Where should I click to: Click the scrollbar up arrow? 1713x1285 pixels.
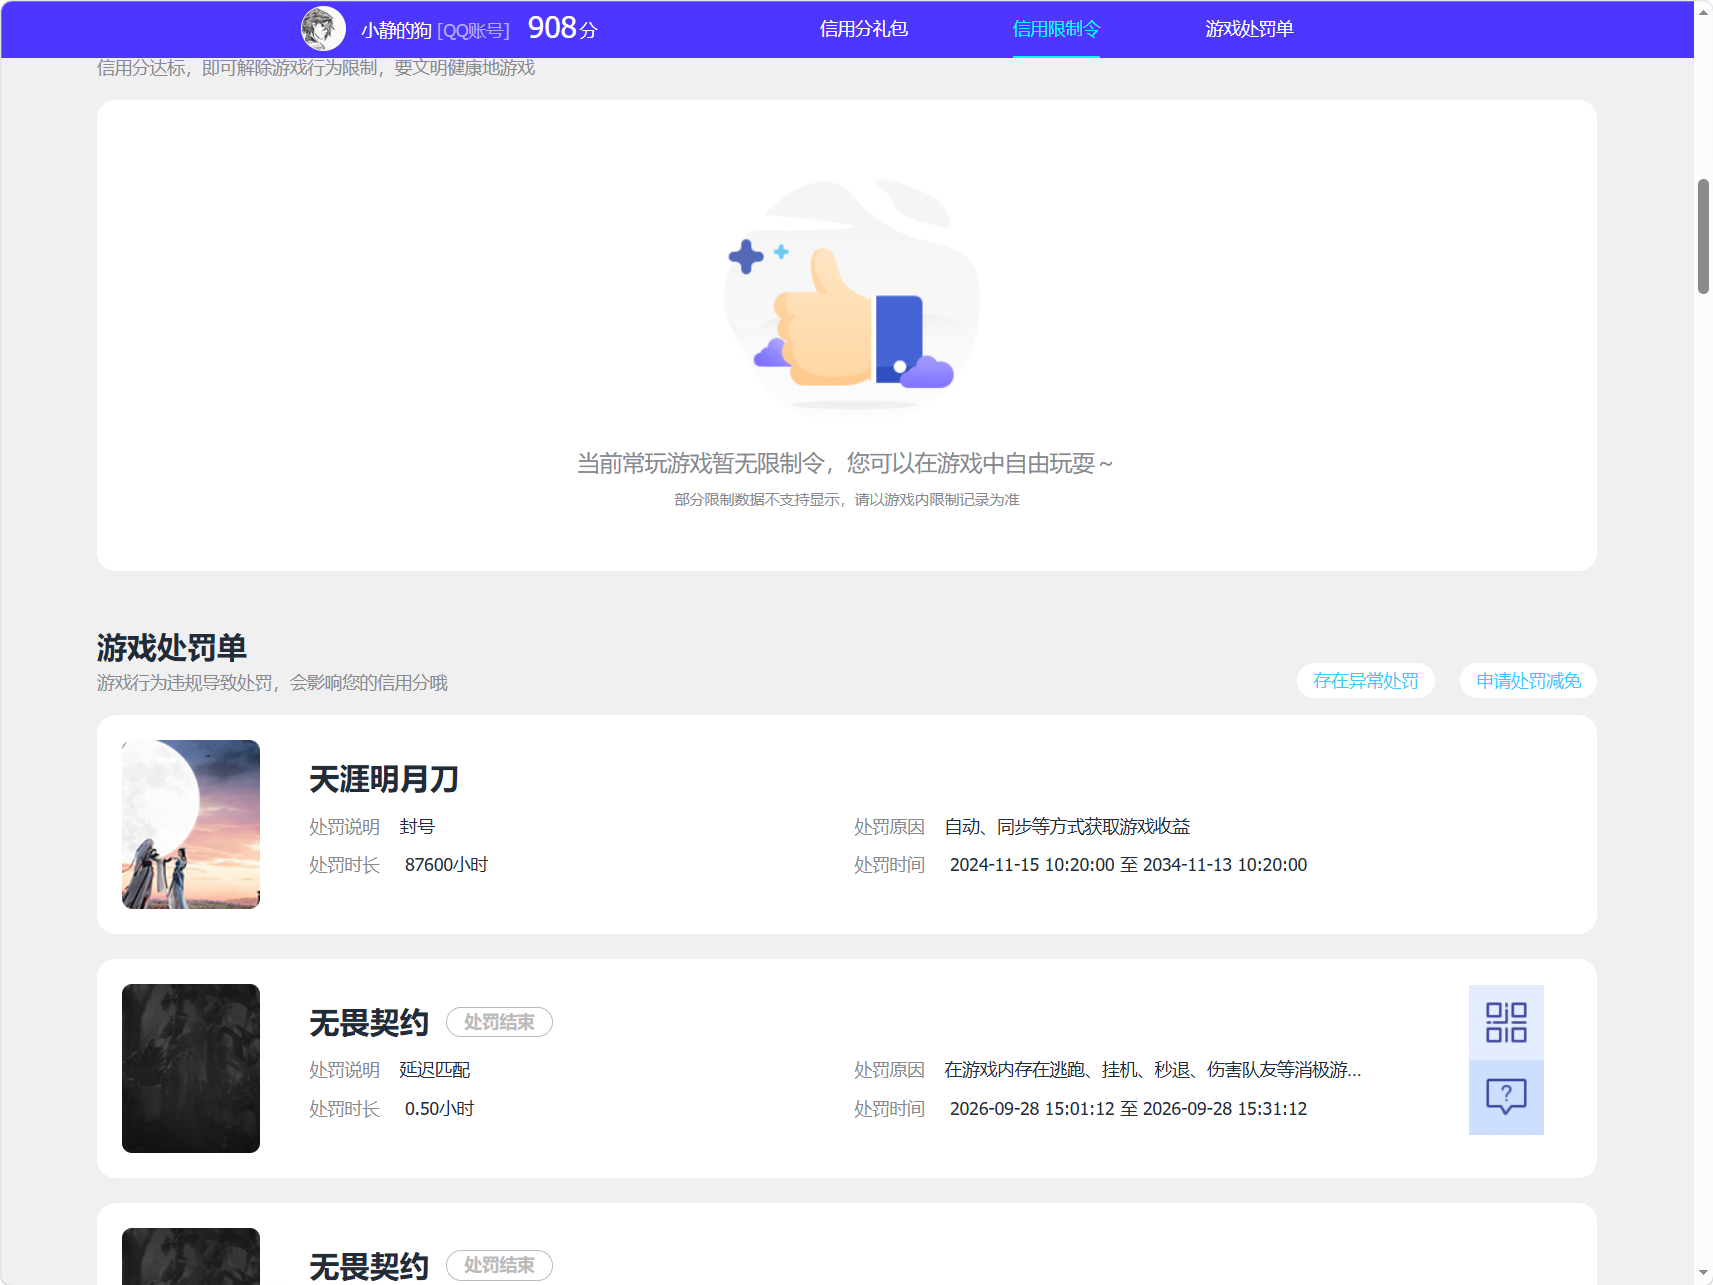coord(1703,12)
